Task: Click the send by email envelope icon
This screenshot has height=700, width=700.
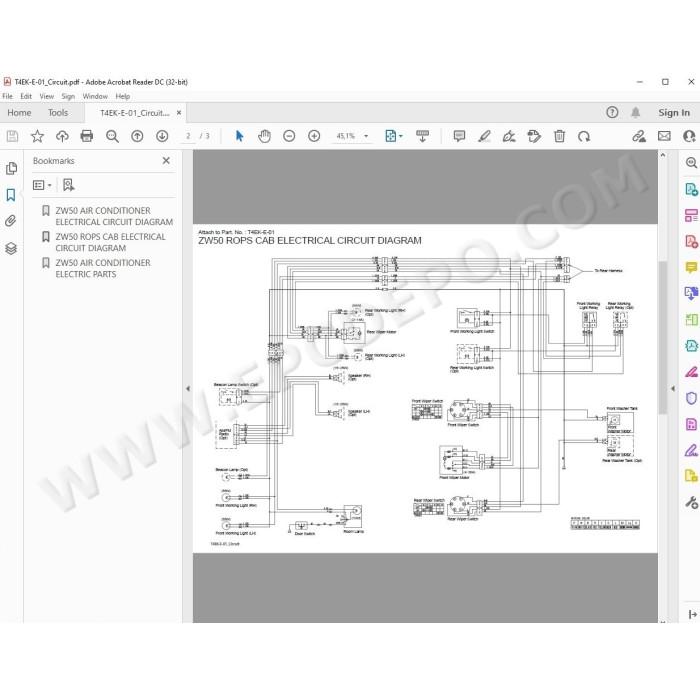Action: point(664,136)
